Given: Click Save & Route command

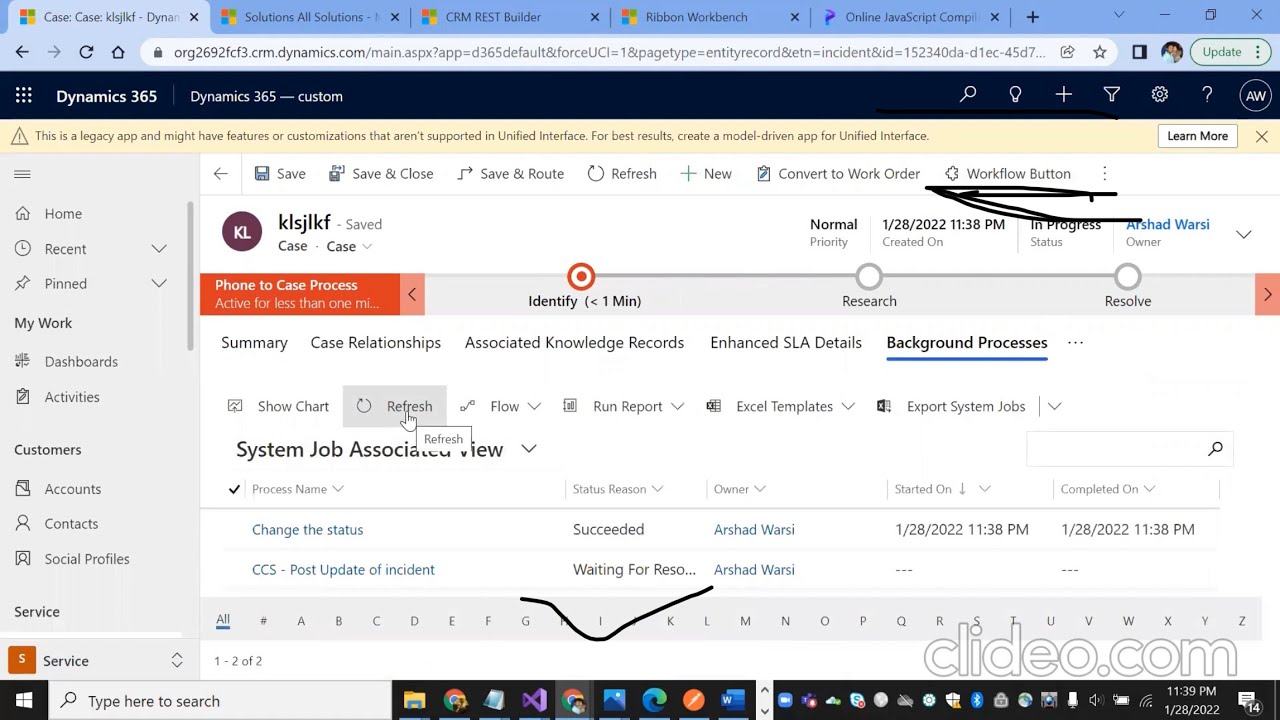Looking at the screenshot, I should click(x=510, y=174).
